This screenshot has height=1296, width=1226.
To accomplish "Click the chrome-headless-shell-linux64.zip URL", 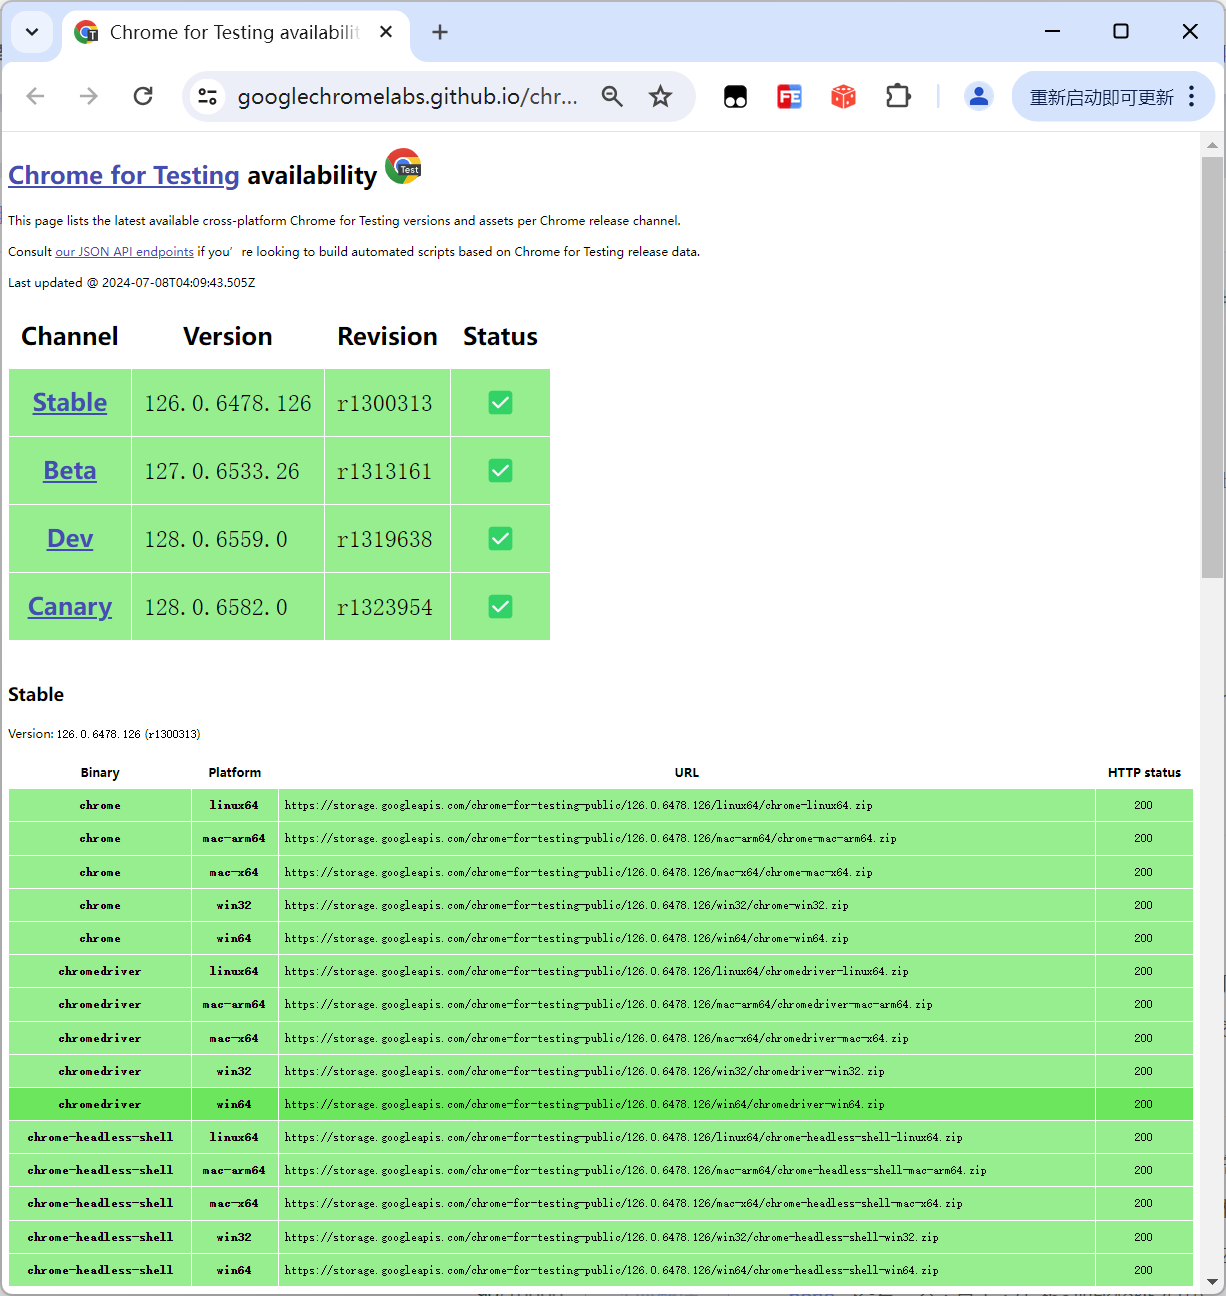I will [623, 1137].
